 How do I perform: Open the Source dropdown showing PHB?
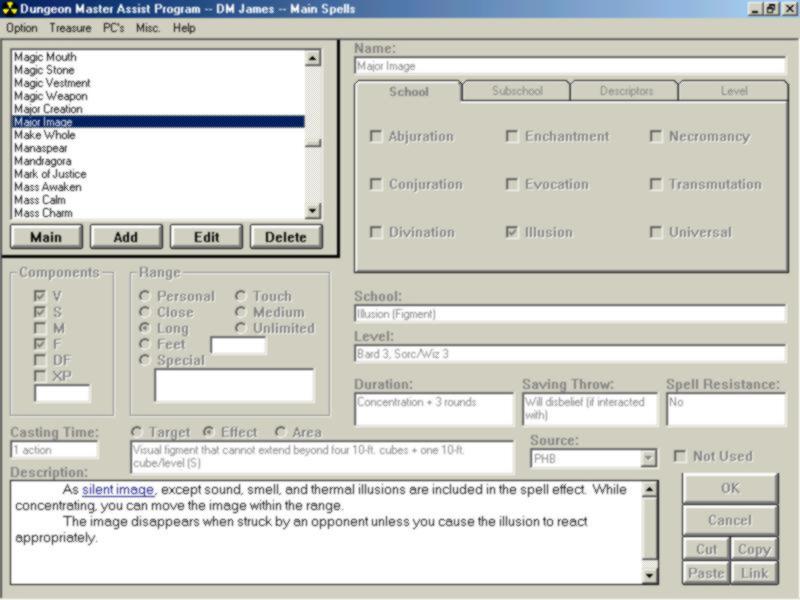pos(648,458)
